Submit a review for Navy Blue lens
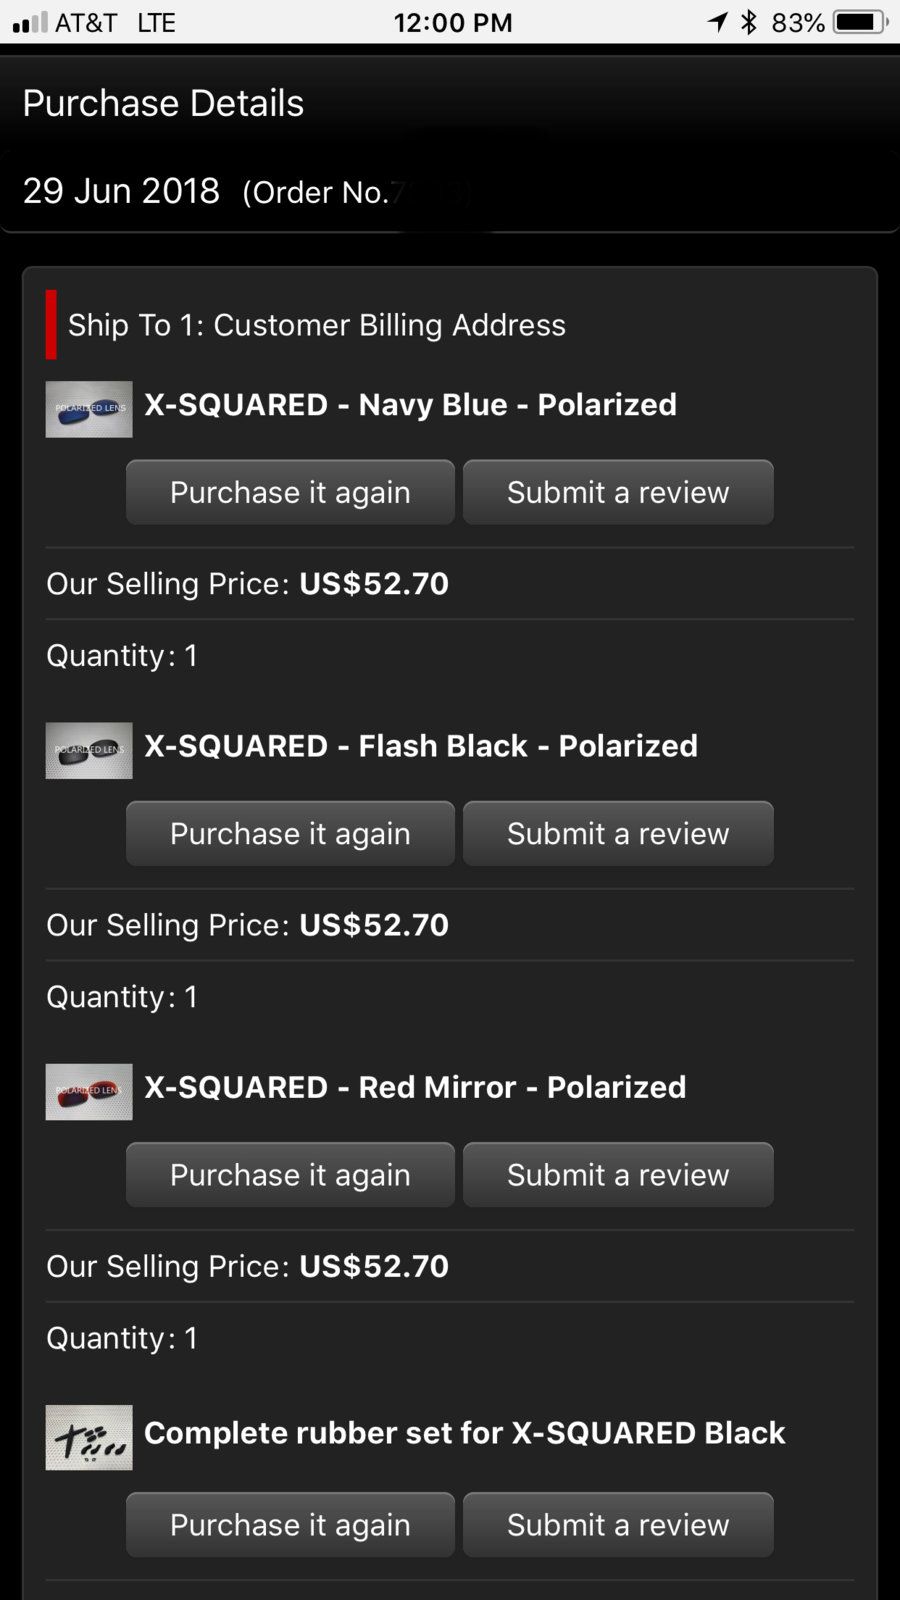 click(618, 492)
